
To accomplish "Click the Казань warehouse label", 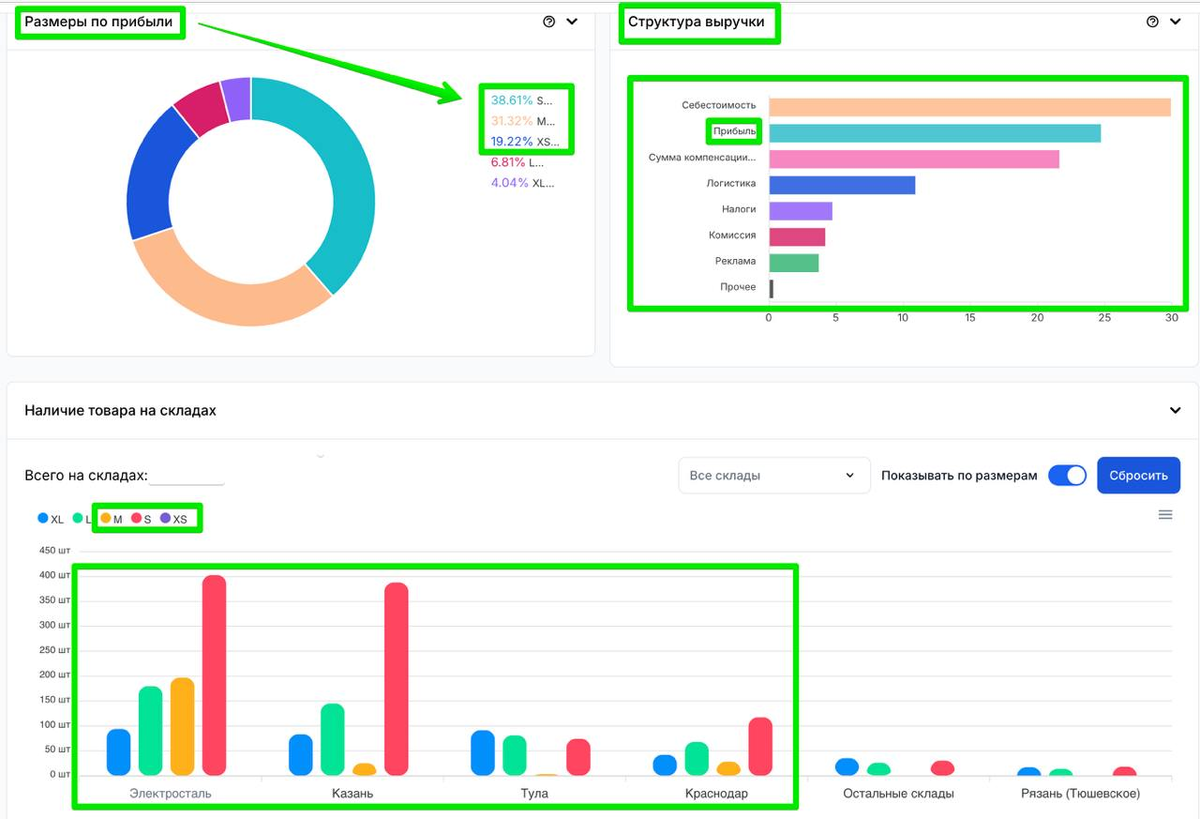I will point(353,793).
